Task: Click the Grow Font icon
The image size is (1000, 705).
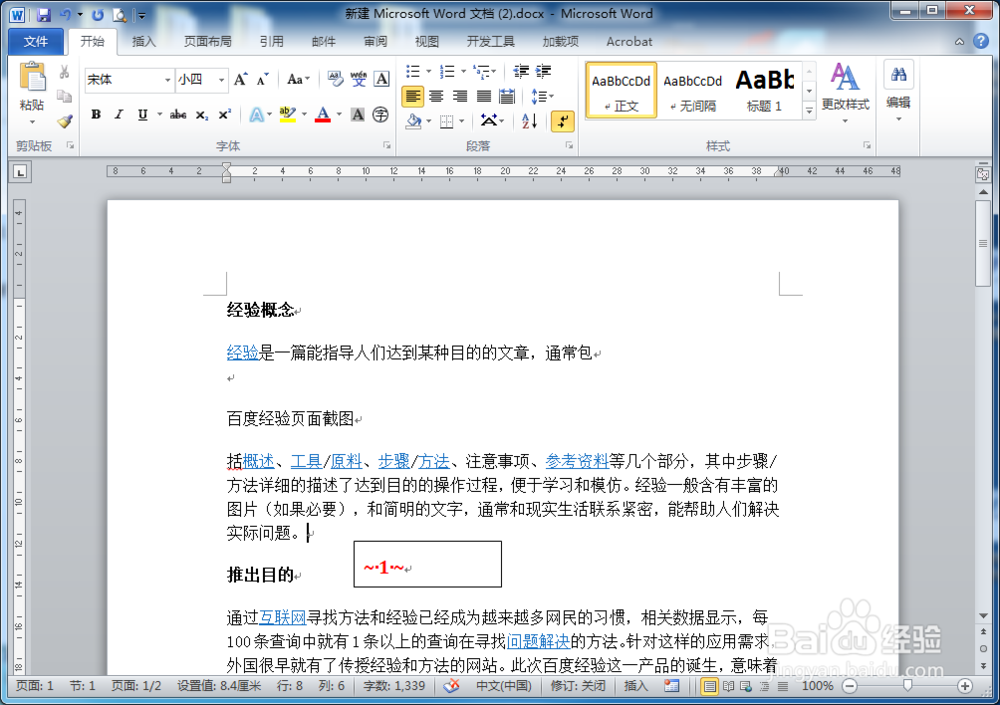Action: pyautogui.click(x=240, y=80)
